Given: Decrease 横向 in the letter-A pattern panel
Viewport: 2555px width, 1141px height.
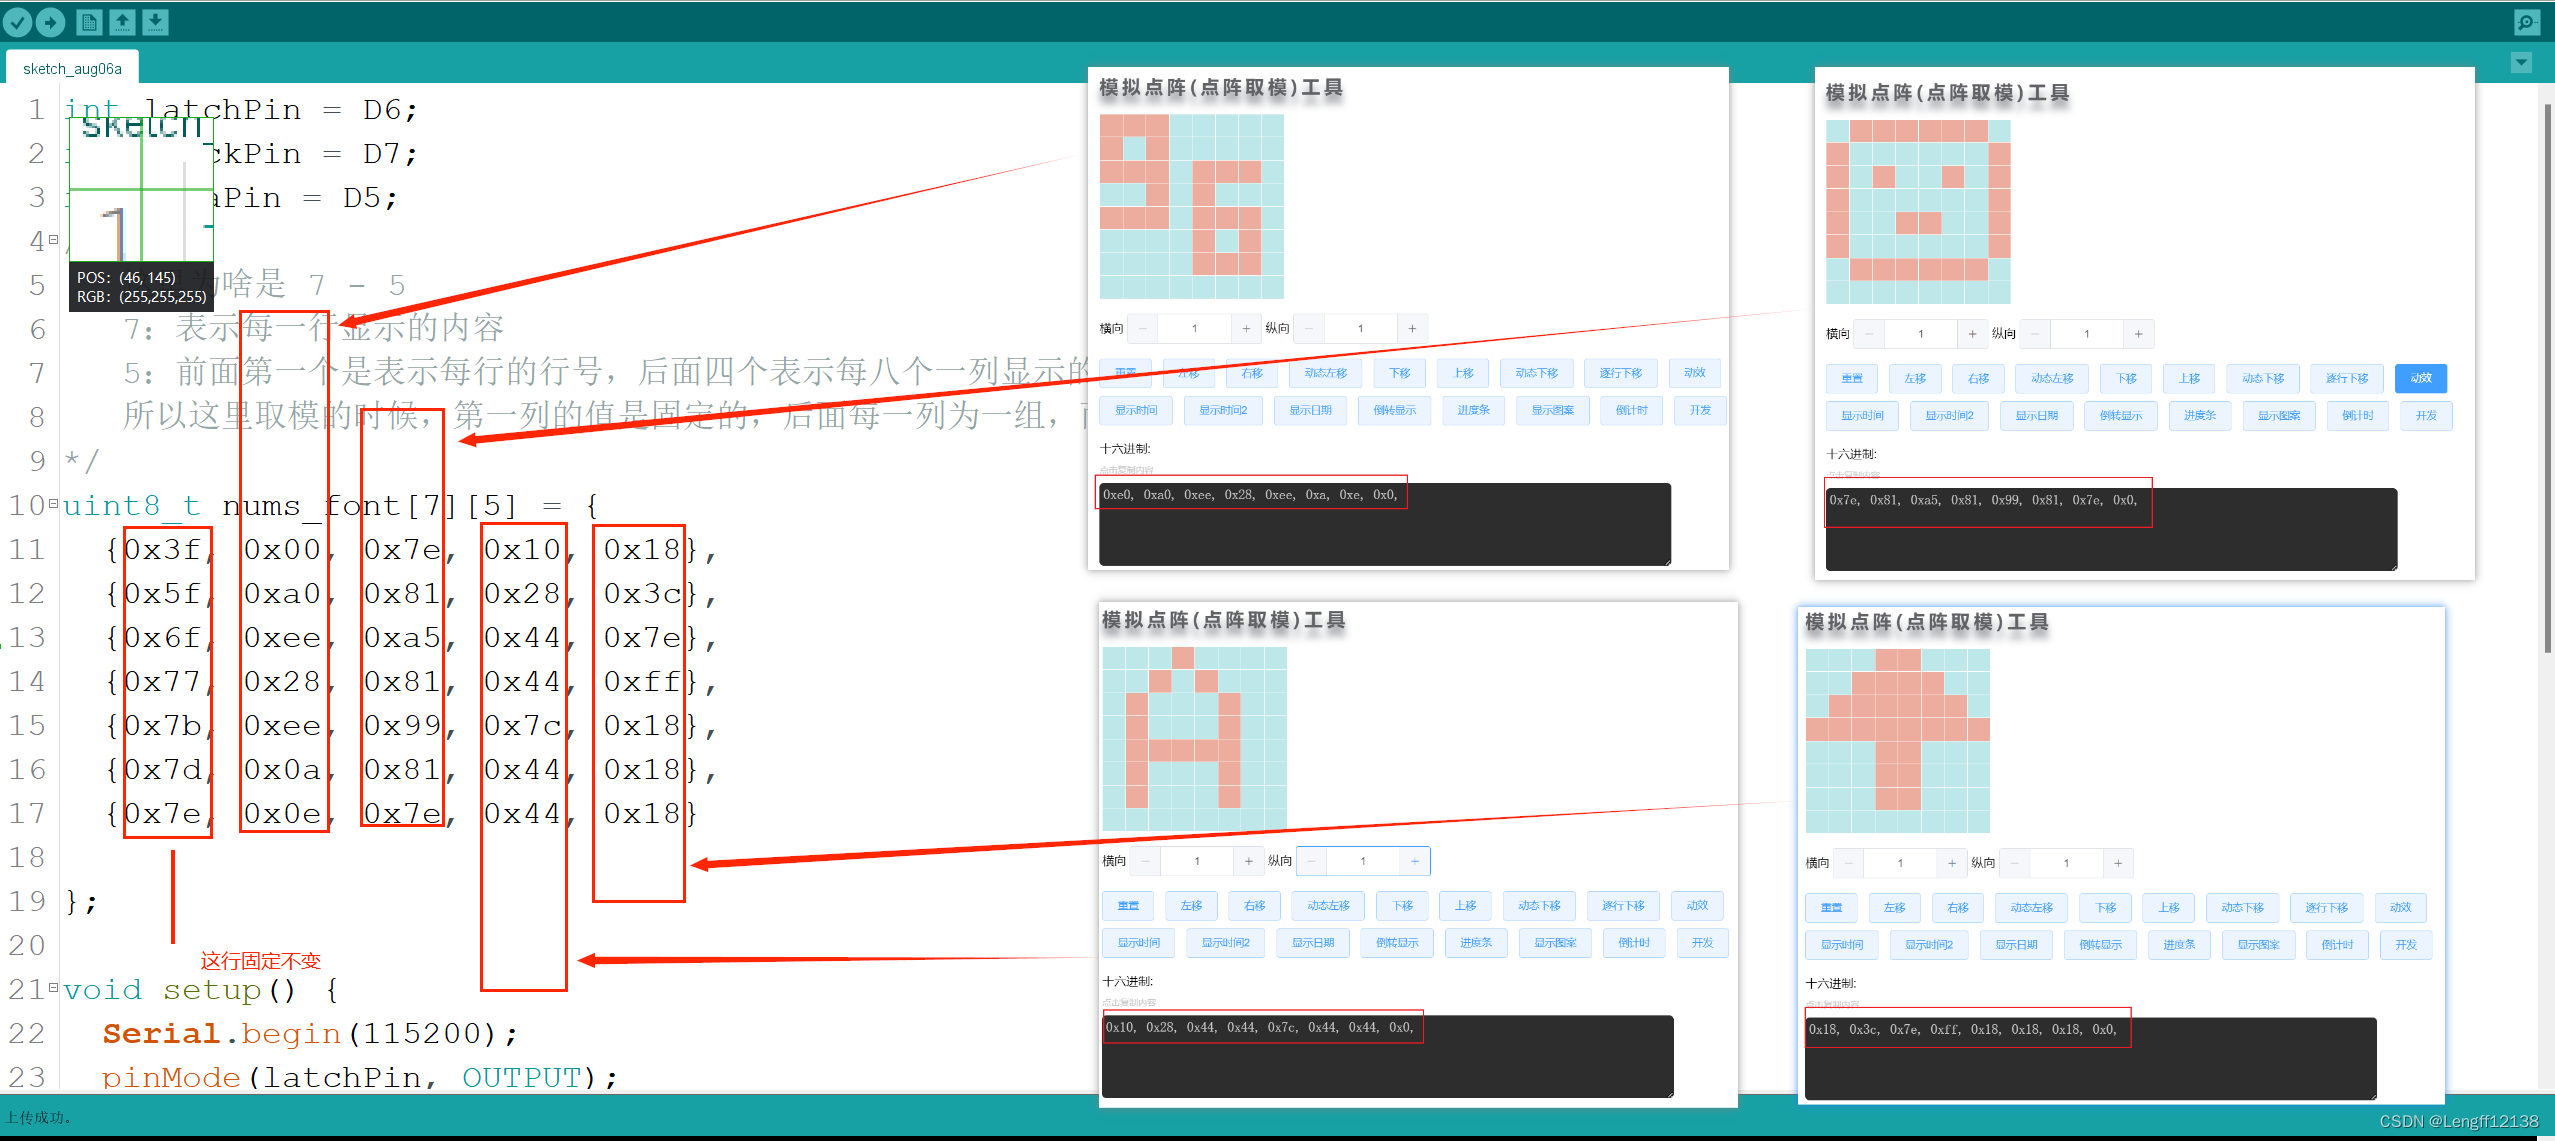Looking at the screenshot, I should pos(1146,861).
